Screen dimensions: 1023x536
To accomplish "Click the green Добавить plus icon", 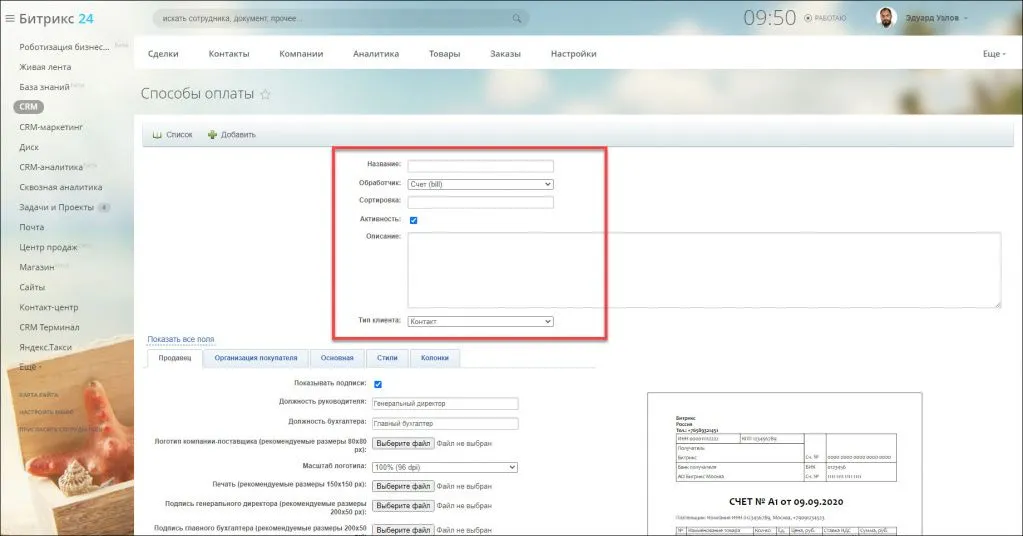I will click(x=212, y=135).
